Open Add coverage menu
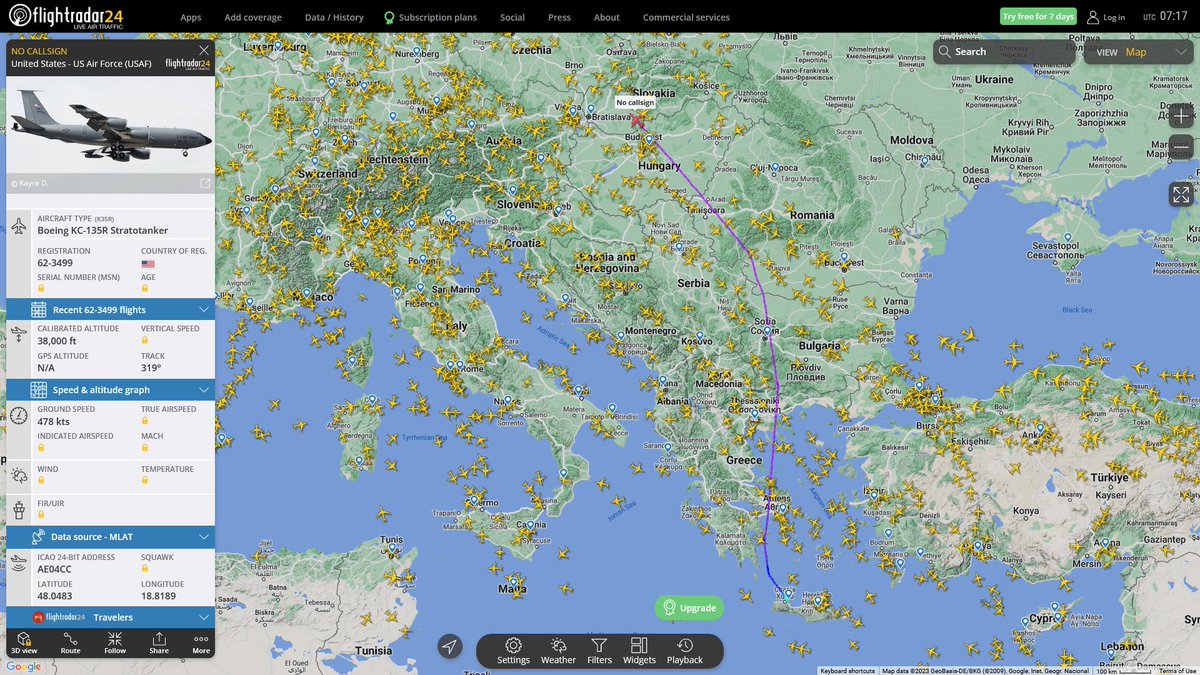This screenshot has height=675, width=1200. 253,17
